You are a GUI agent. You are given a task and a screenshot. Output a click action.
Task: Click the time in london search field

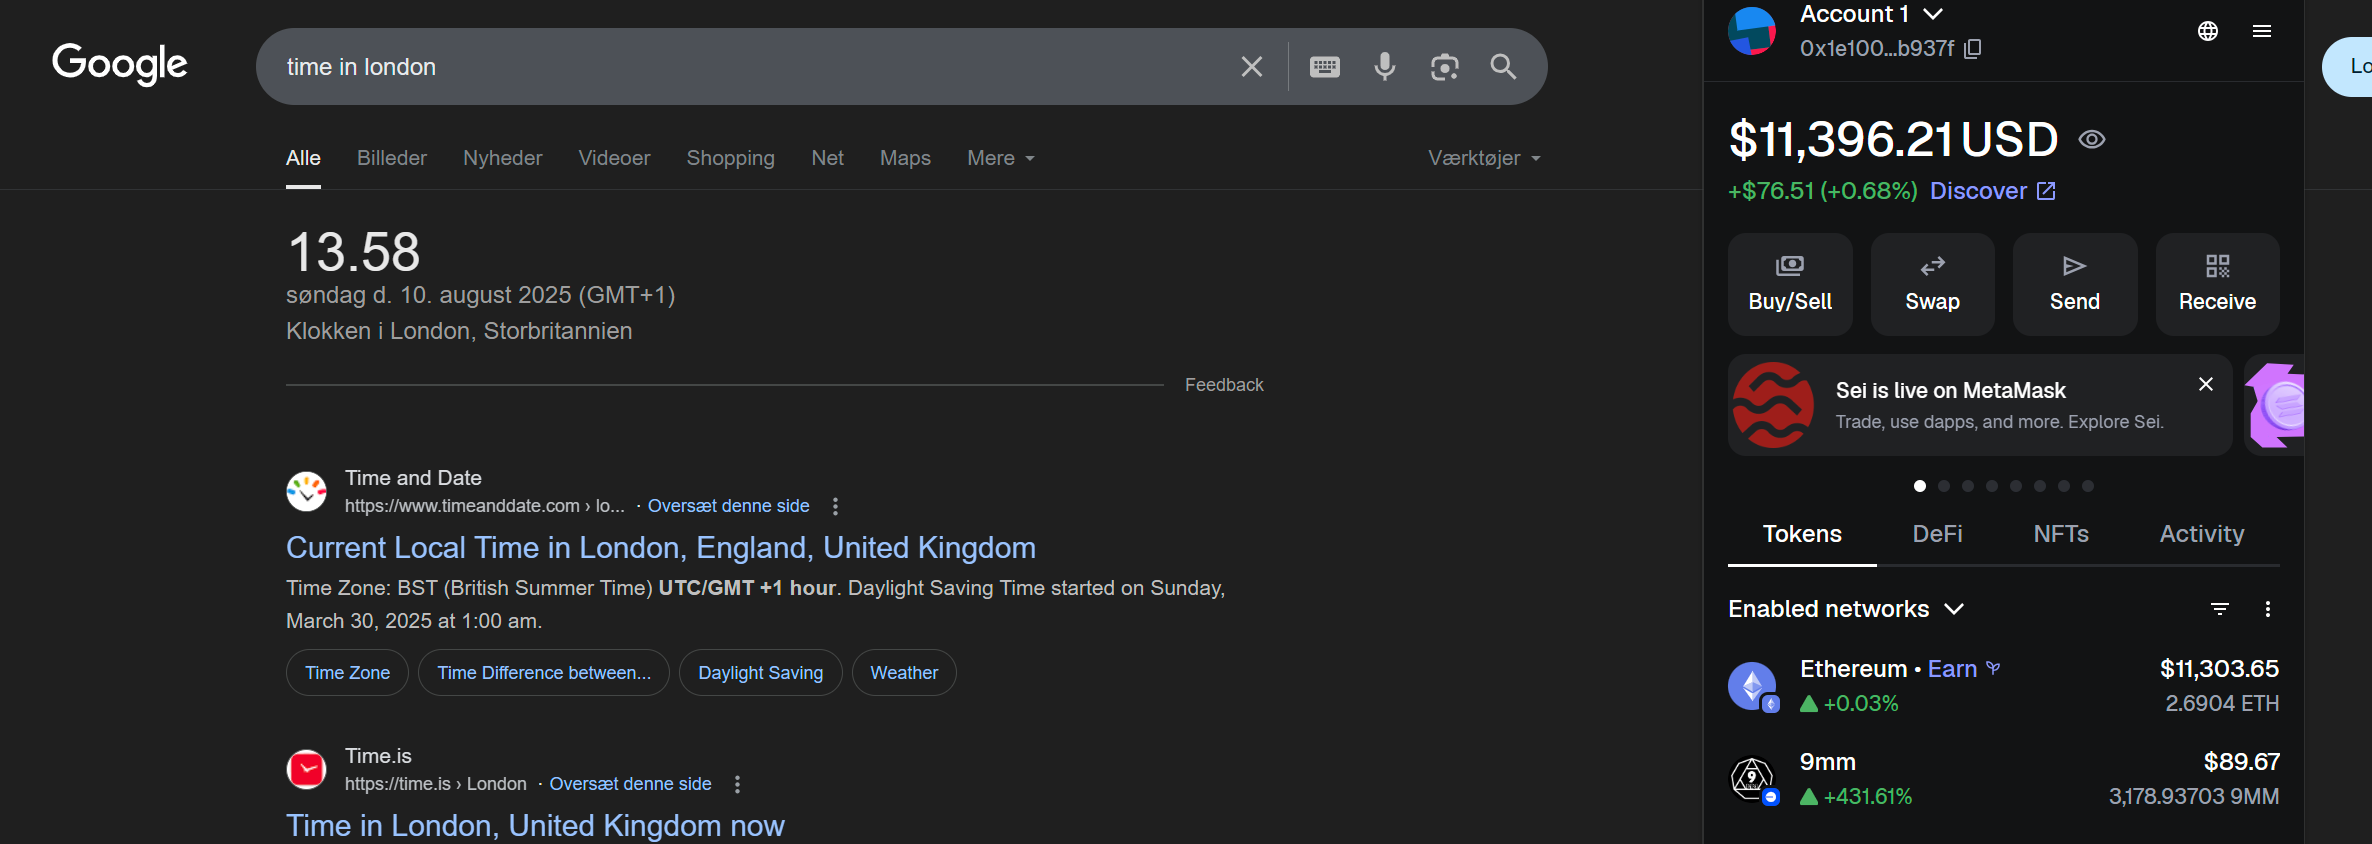pyautogui.click(x=740, y=67)
